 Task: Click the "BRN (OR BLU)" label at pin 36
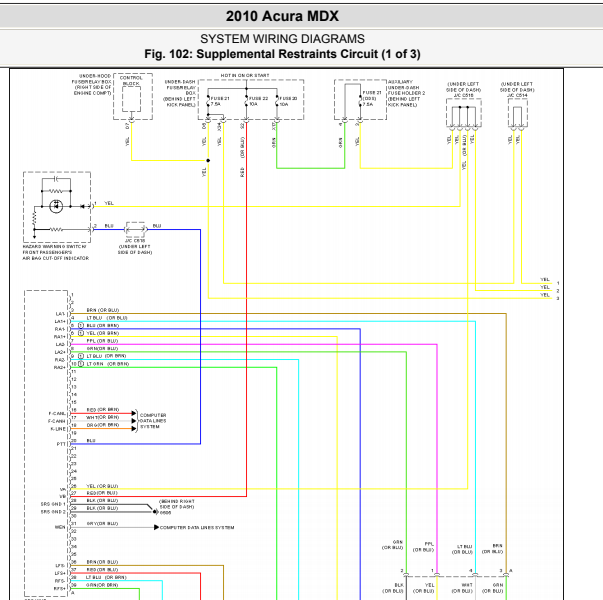[102, 562]
